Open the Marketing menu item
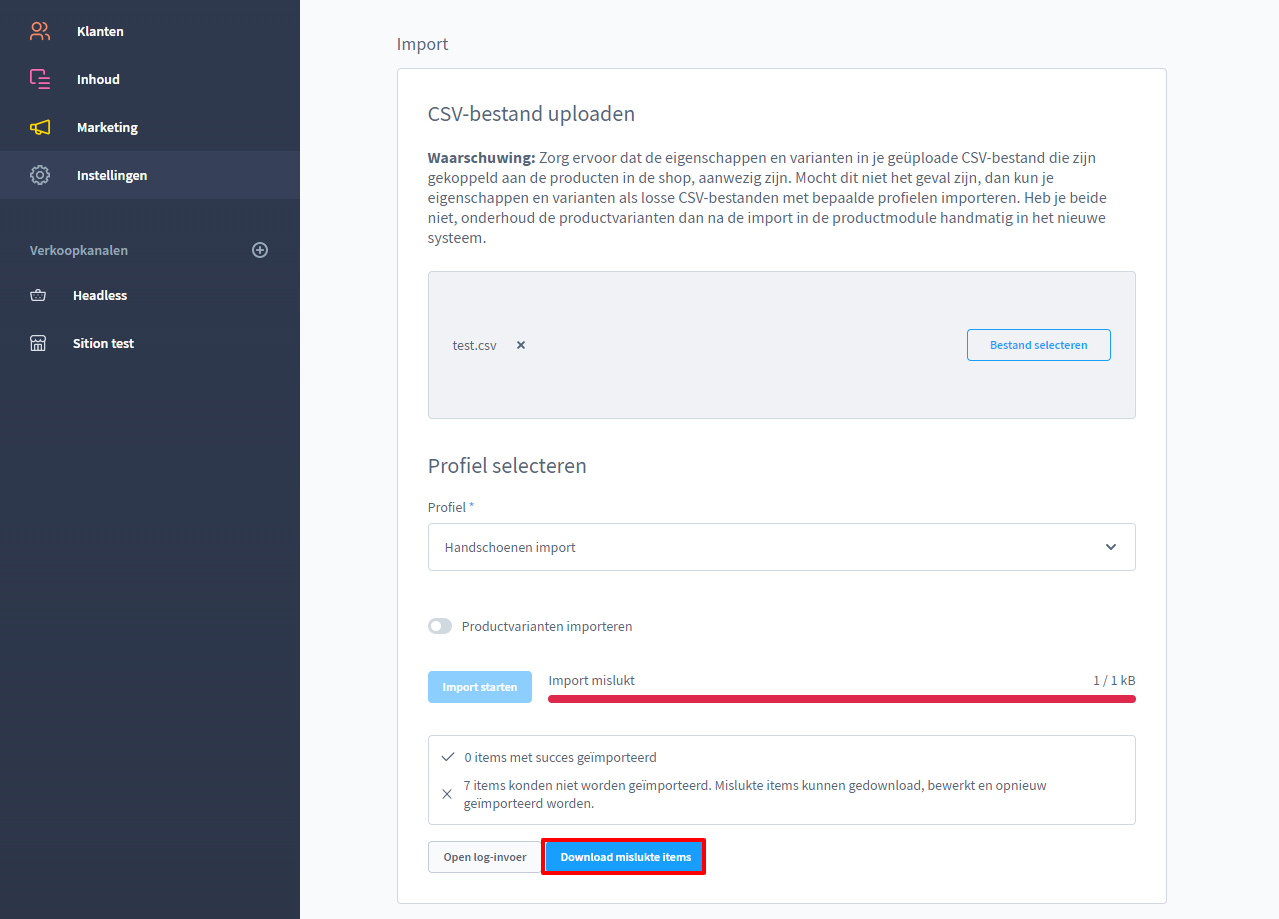 pos(107,127)
